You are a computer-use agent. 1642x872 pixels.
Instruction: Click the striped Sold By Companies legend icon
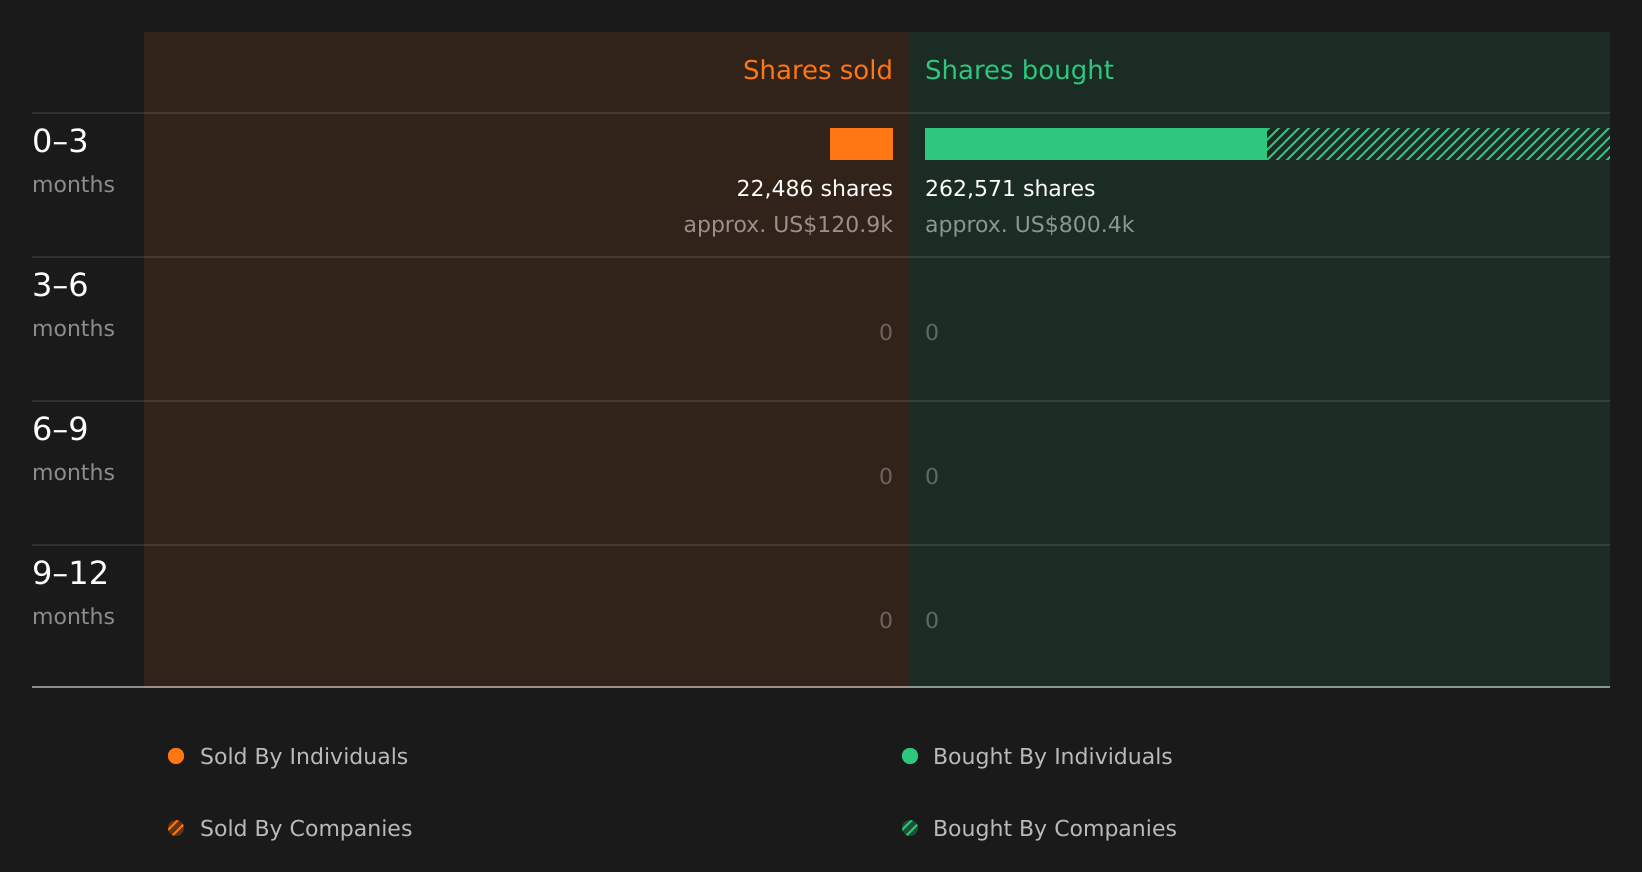176,828
